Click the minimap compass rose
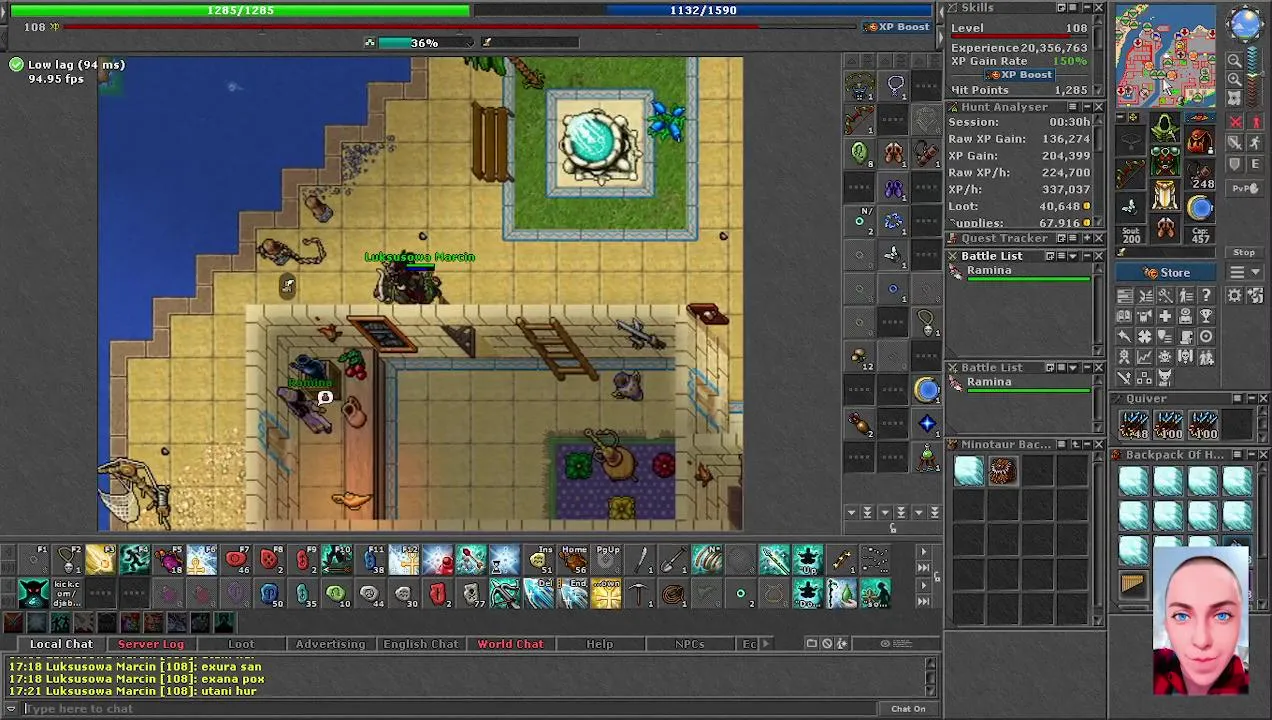The width and height of the screenshot is (1272, 720). pyautogui.click(x=1245, y=24)
